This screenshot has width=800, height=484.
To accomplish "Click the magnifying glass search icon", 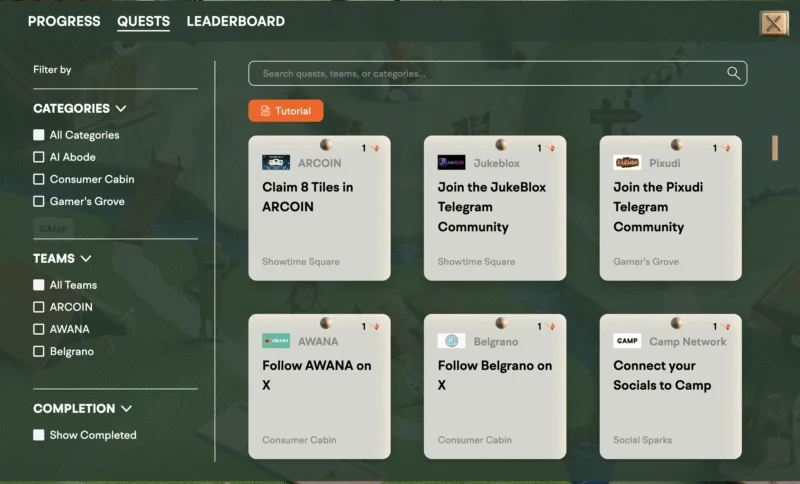I will (x=734, y=73).
